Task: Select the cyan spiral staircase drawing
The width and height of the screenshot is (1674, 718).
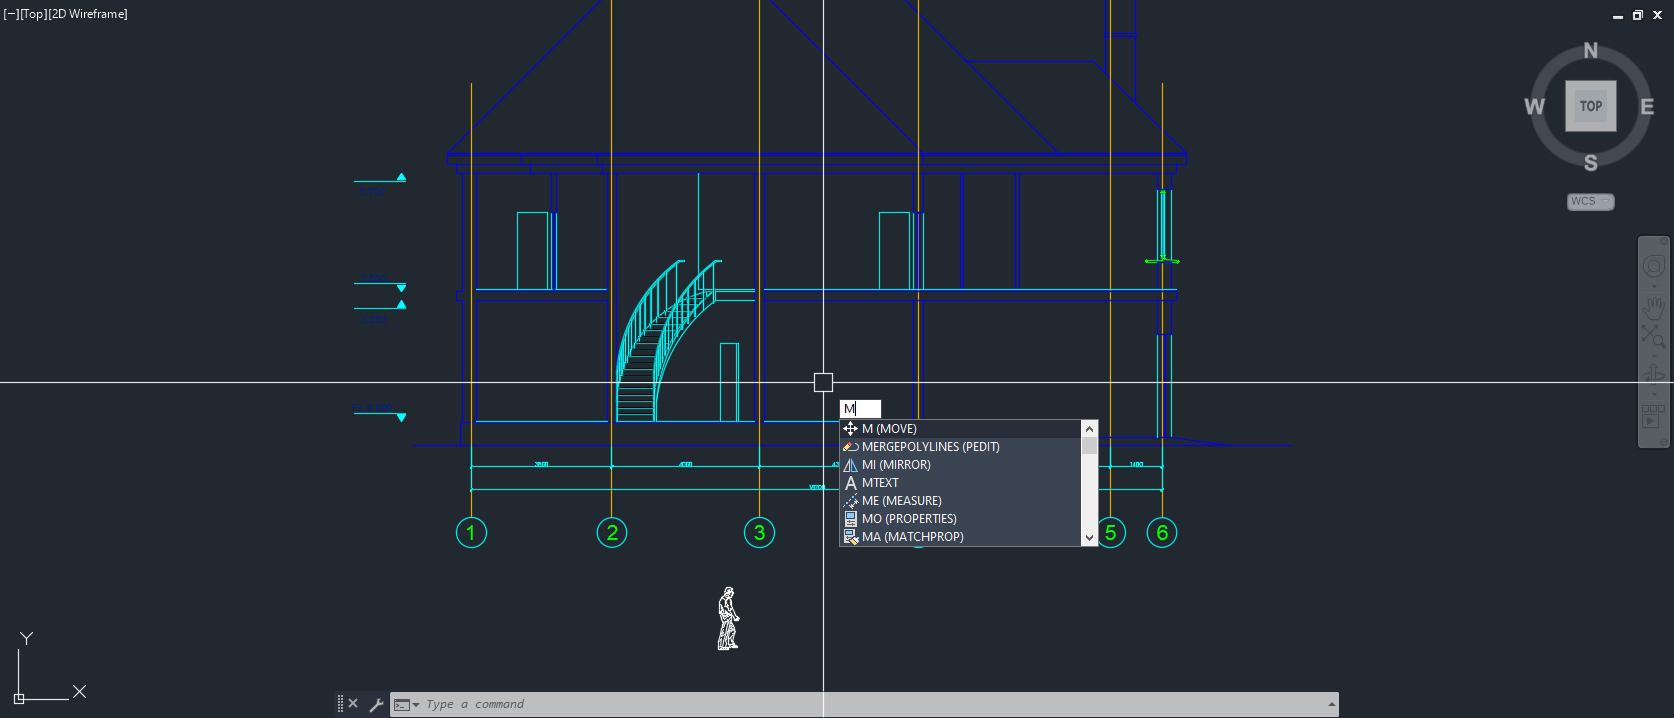Action: tap(667, 340)
